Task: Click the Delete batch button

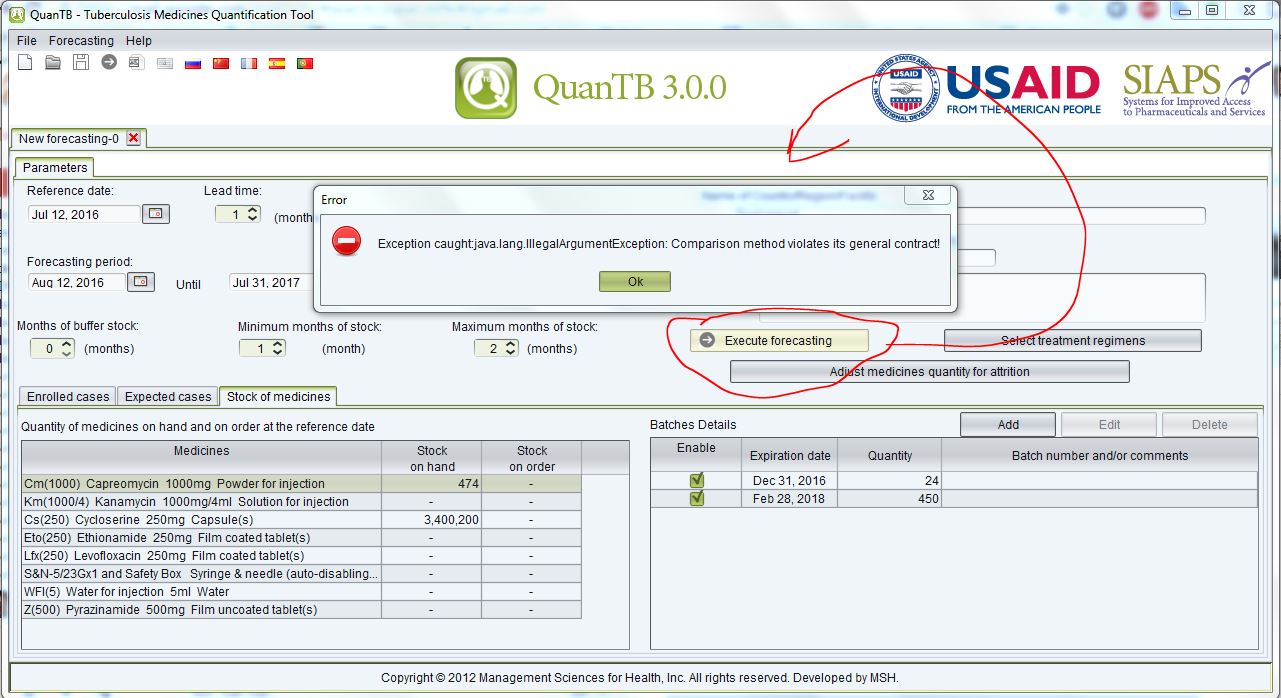Action: (x=1209, y=425)
